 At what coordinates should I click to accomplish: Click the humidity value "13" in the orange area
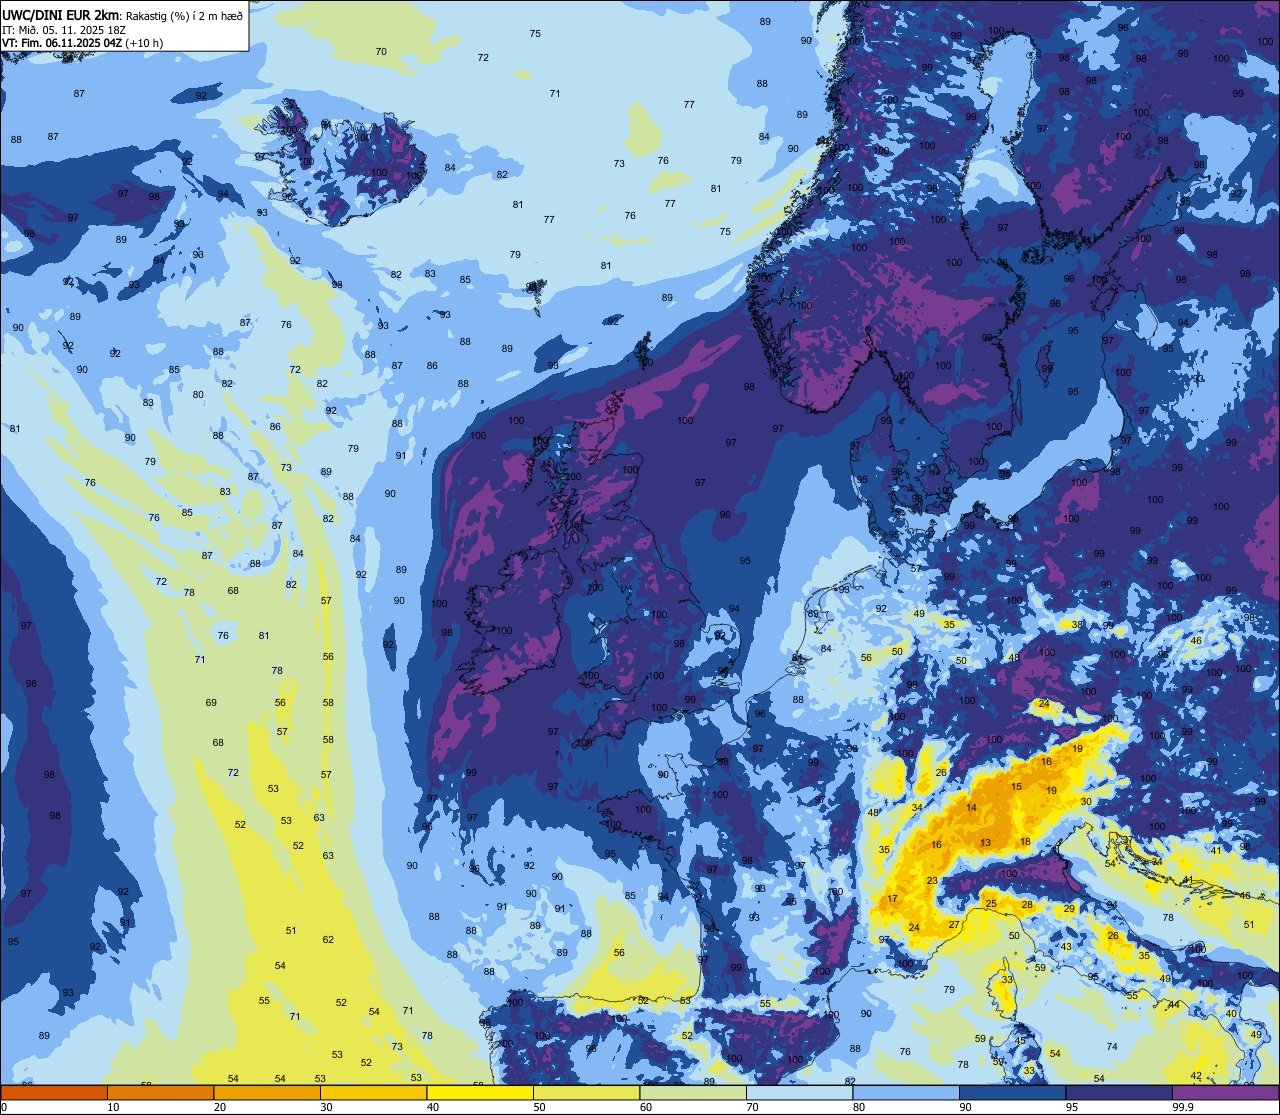pos(986,843)
